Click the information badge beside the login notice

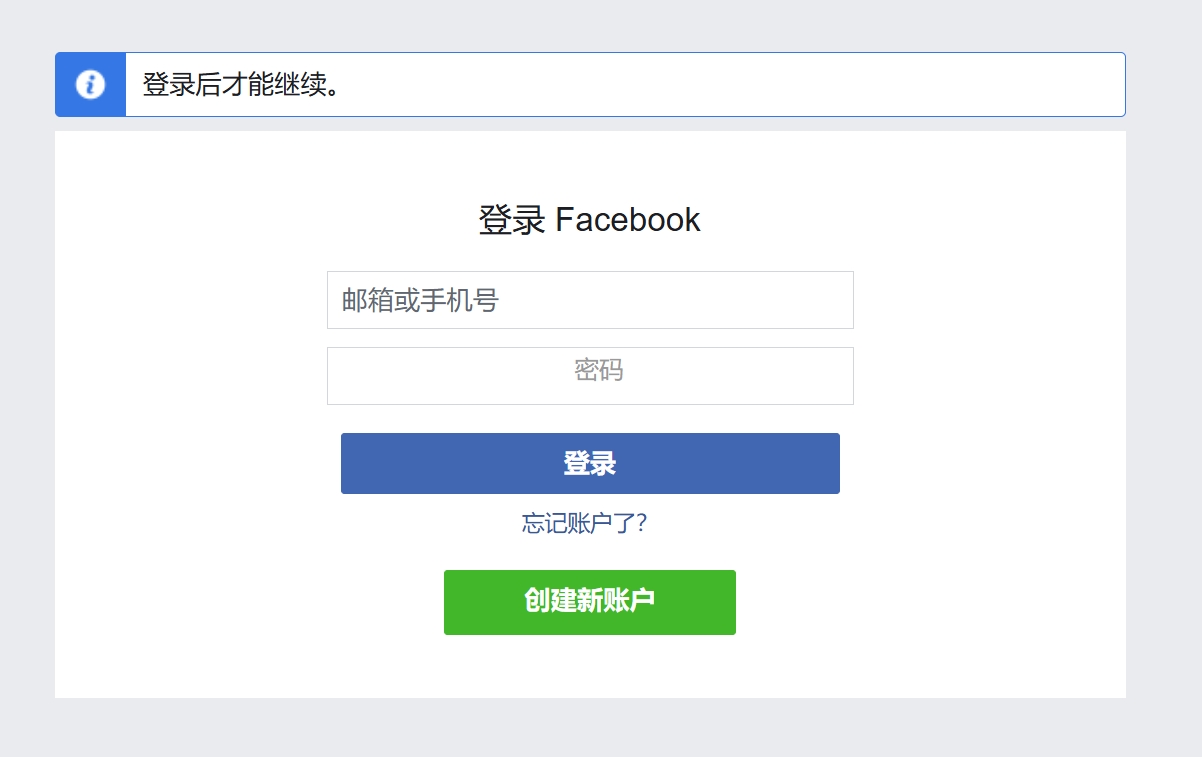(90, 84)
